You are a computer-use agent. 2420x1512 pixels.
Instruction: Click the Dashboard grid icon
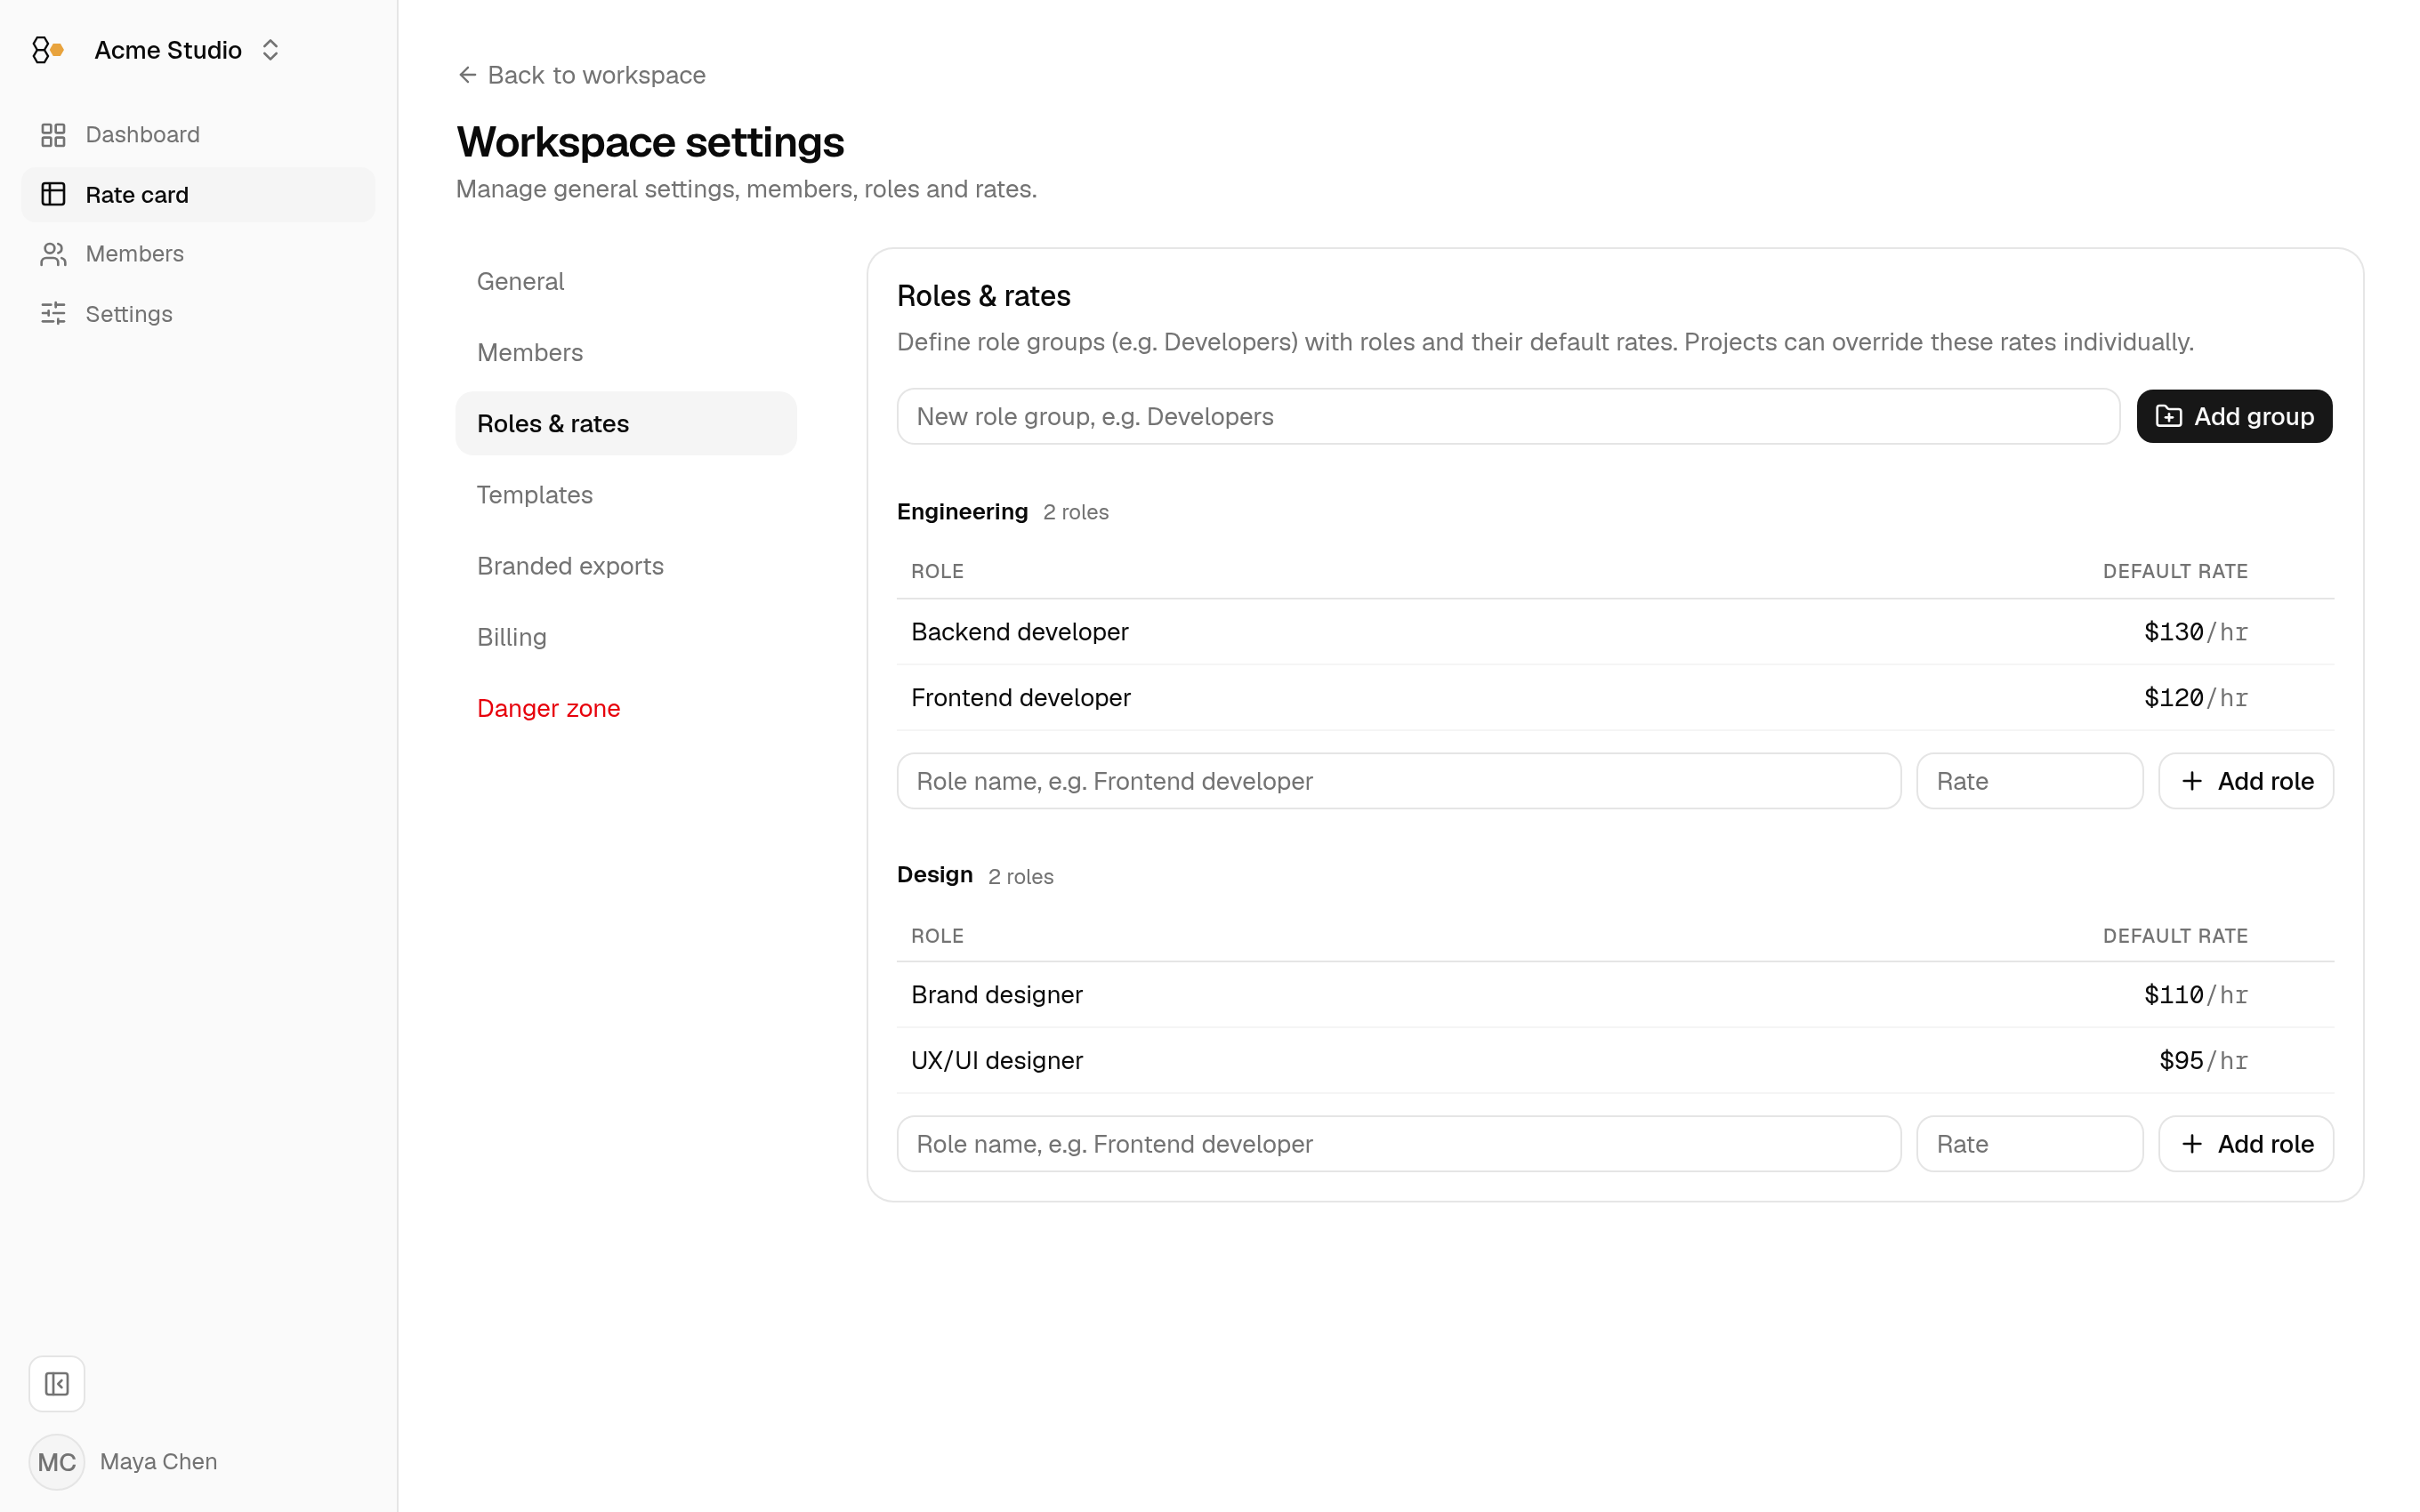tap(53, 135)
